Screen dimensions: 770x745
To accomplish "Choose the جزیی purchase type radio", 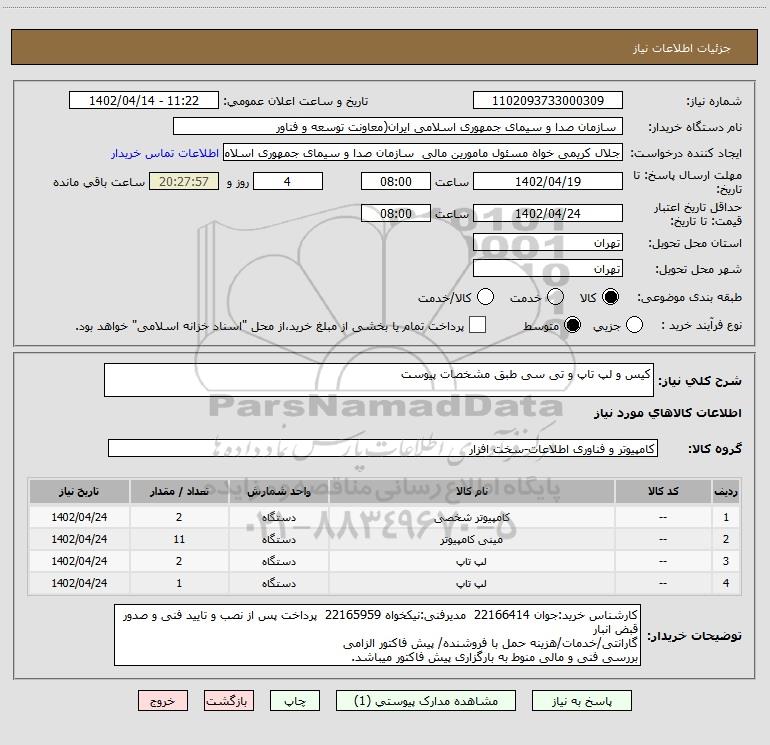I will tap(634, 325).
